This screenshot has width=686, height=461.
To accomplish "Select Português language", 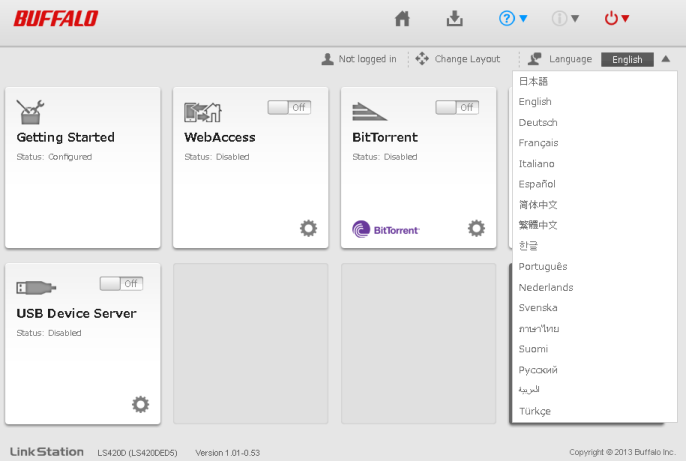I will click(x=594, y=266).
